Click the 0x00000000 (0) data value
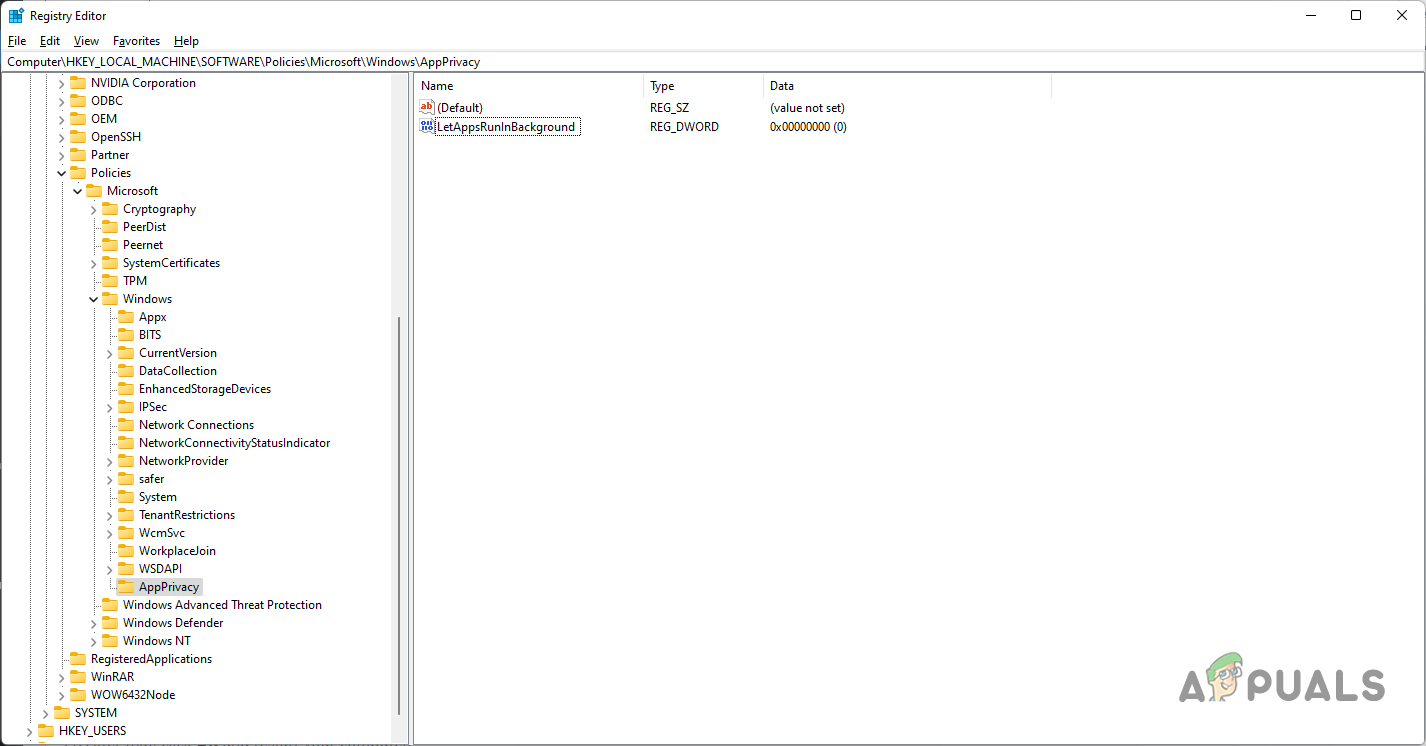 tap(808, 127)
